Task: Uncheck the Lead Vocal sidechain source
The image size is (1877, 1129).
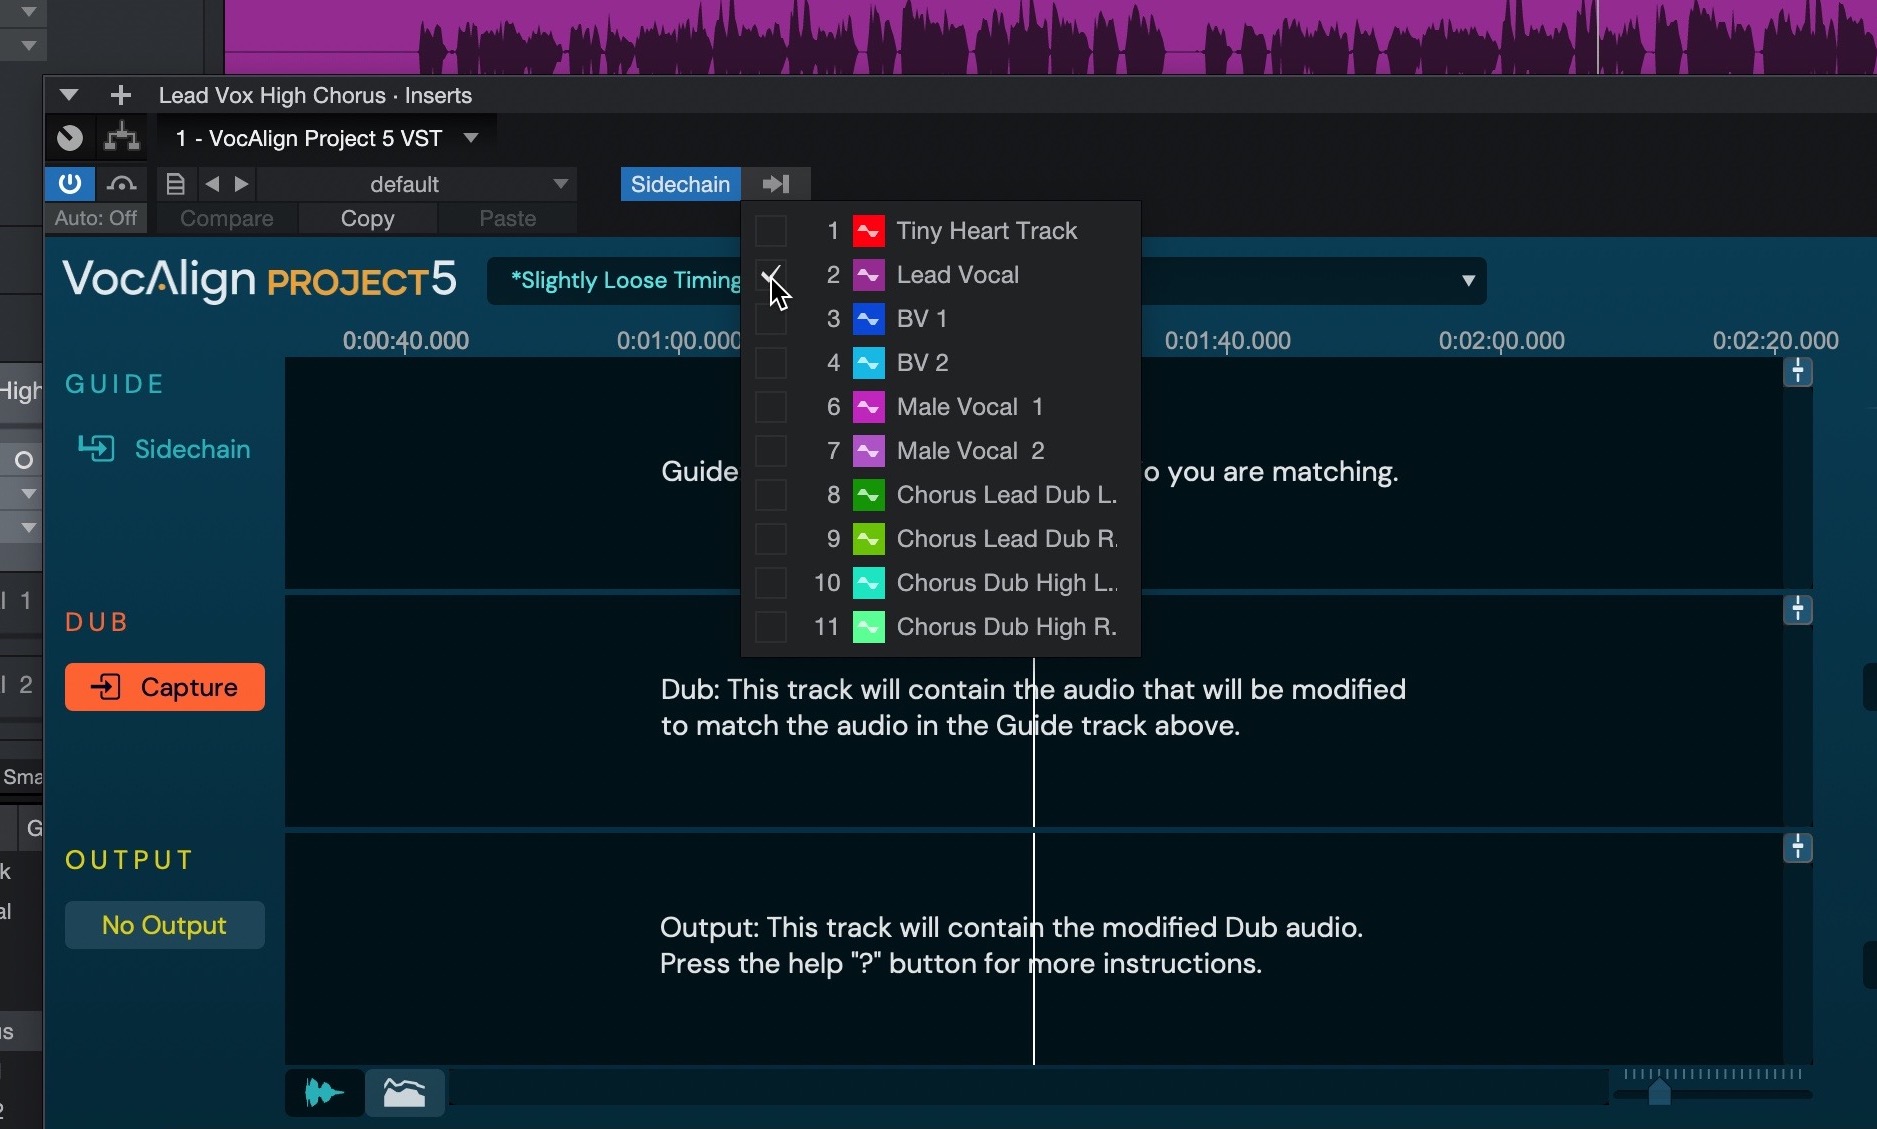Action: (x=771, y=275)
